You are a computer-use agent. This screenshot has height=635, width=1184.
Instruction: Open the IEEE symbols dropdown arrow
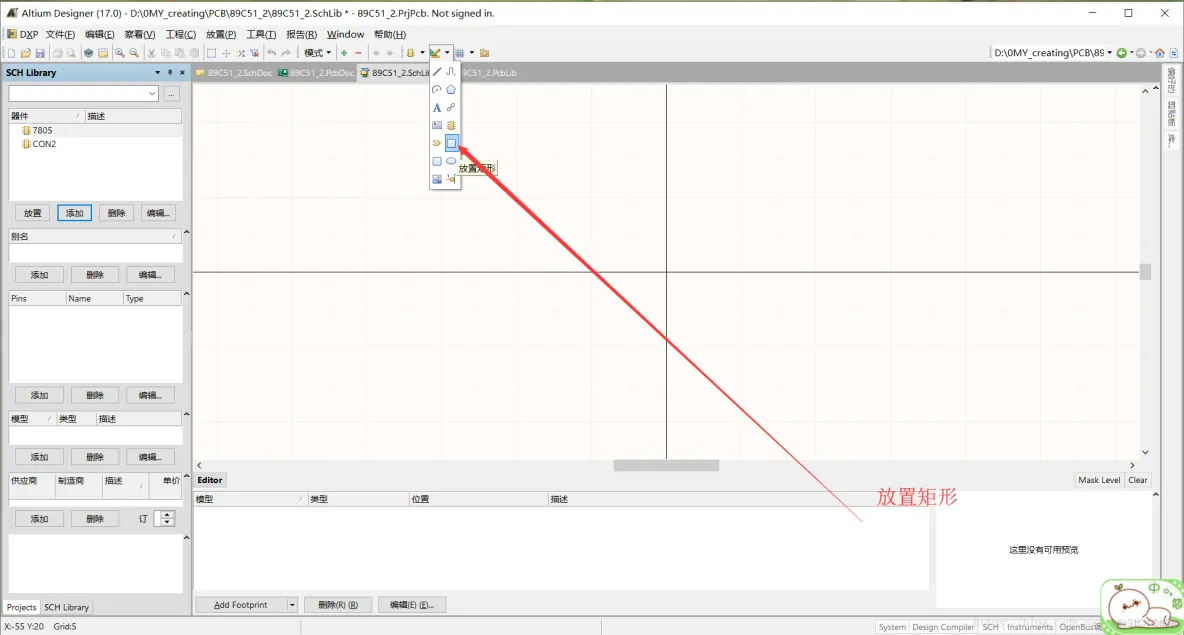(422, 53)
